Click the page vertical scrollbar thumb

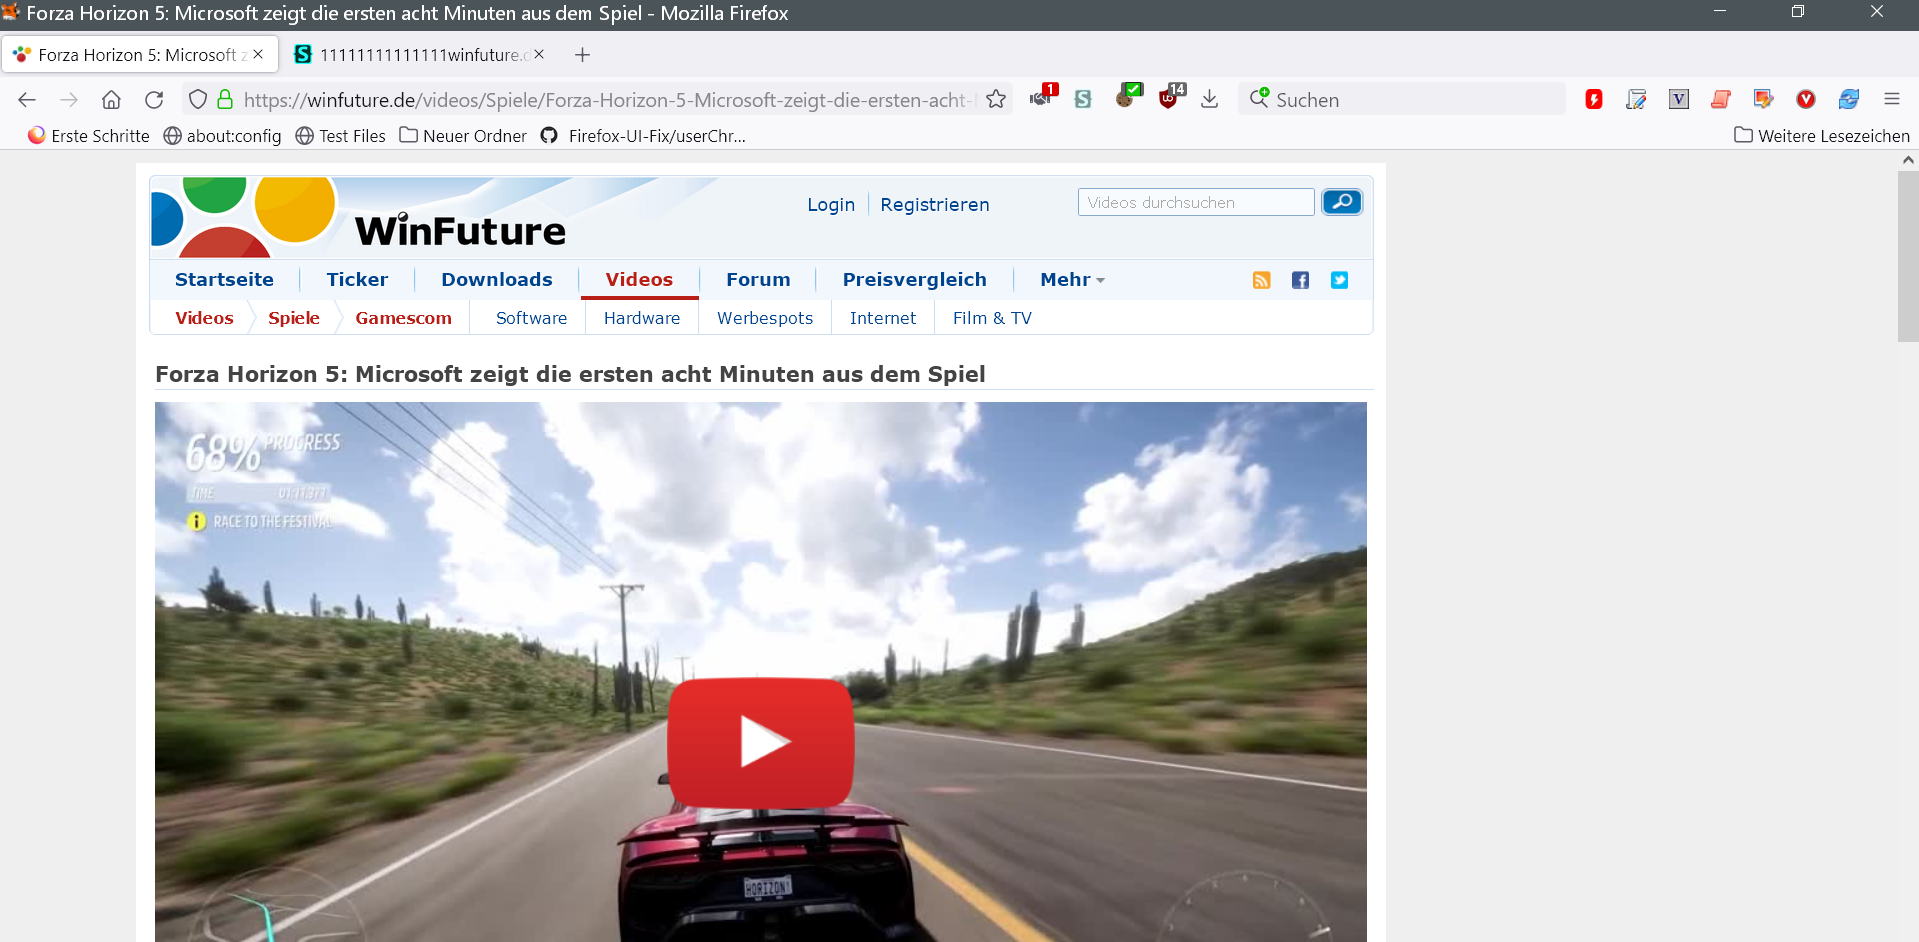pyautogui.click(x=1908, y=256)
